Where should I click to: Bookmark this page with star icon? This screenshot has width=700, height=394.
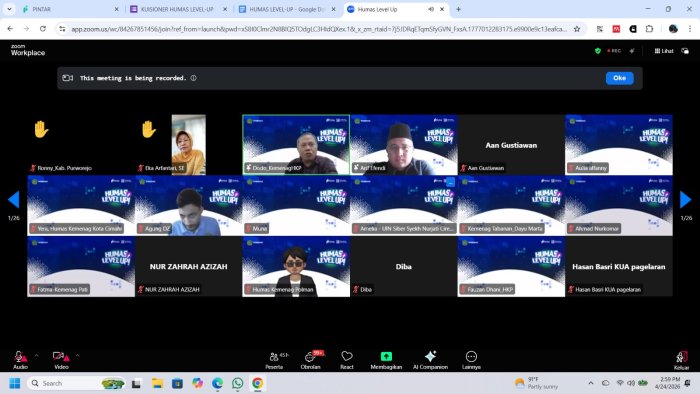click(x=577, y=29)
